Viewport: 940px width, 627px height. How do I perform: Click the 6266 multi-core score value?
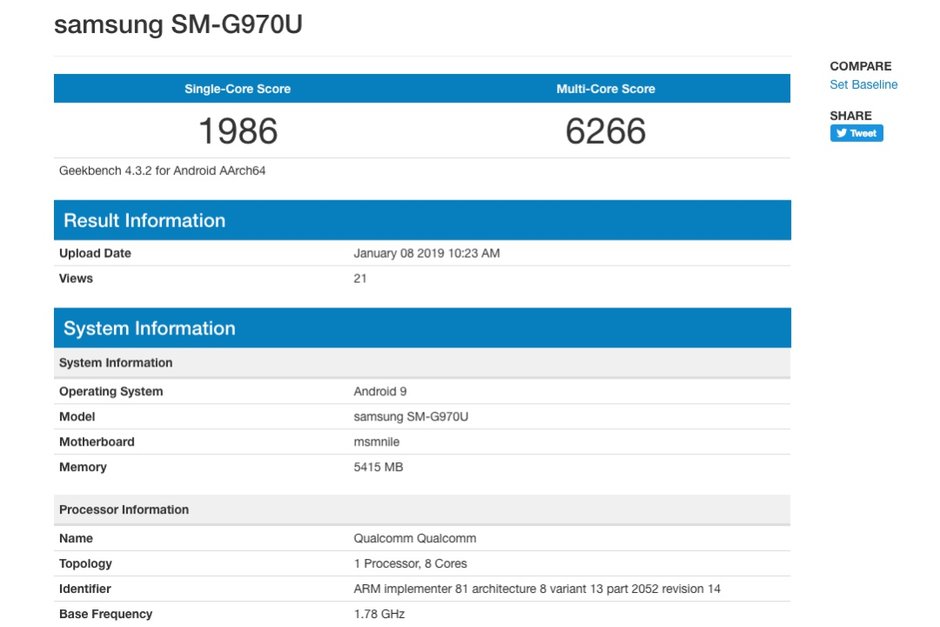pos(605,131)
